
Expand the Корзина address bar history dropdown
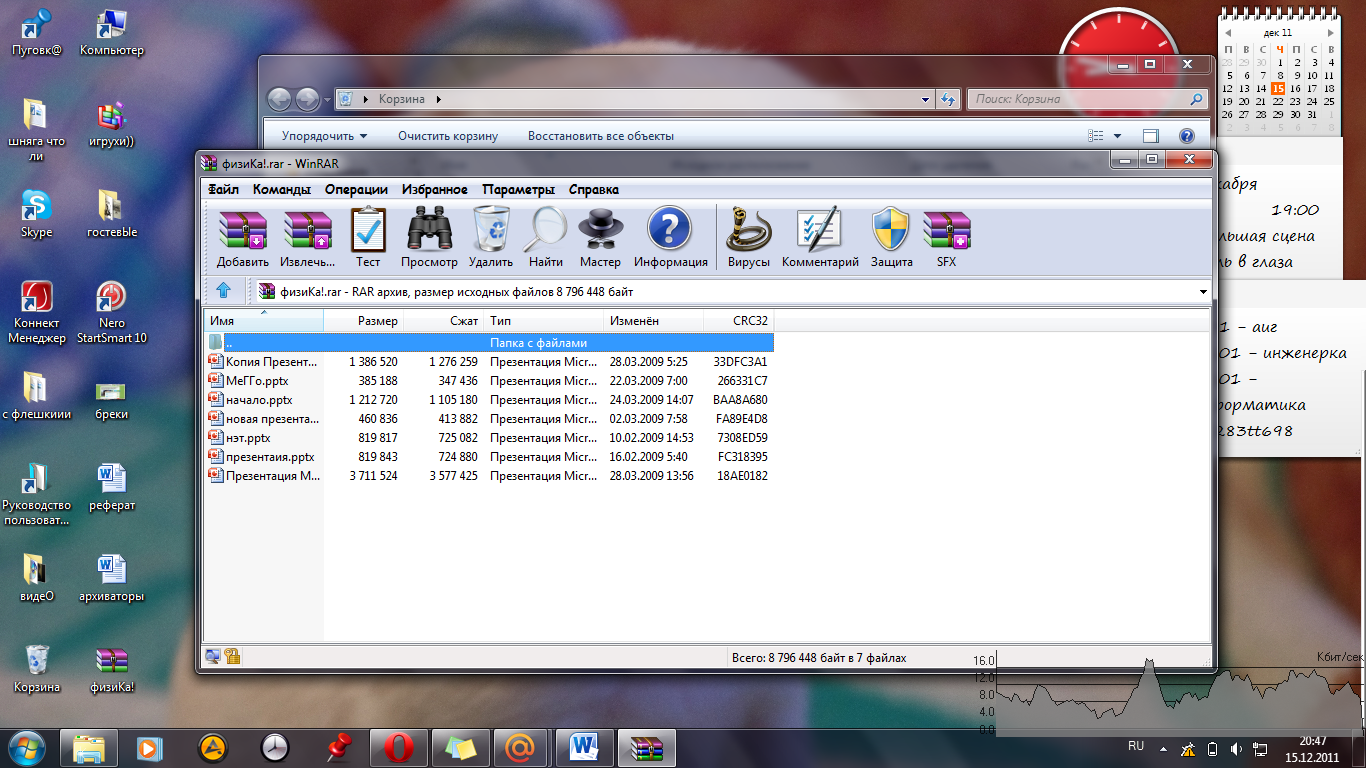pyautogui.click(x=925, y=99)
